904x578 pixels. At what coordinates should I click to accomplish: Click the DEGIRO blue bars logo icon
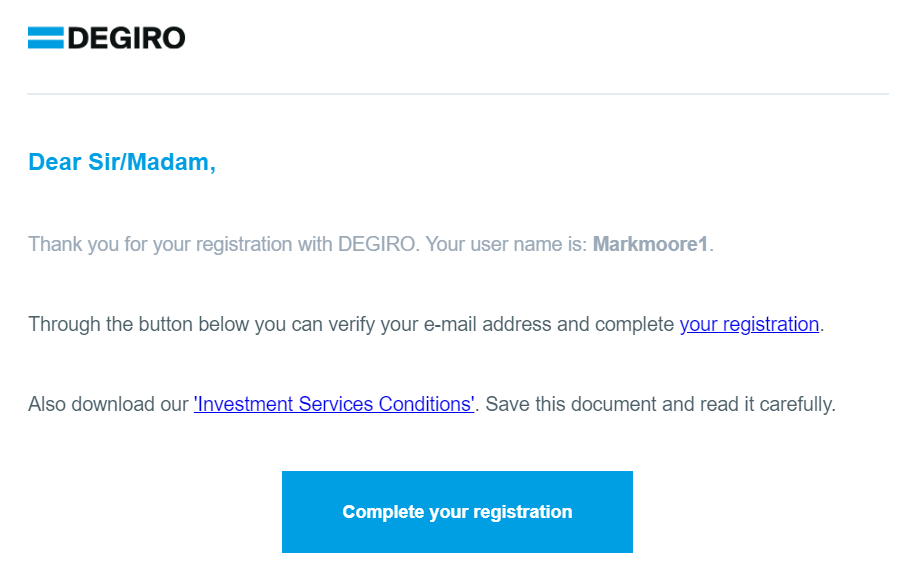[x=45, y=39]
